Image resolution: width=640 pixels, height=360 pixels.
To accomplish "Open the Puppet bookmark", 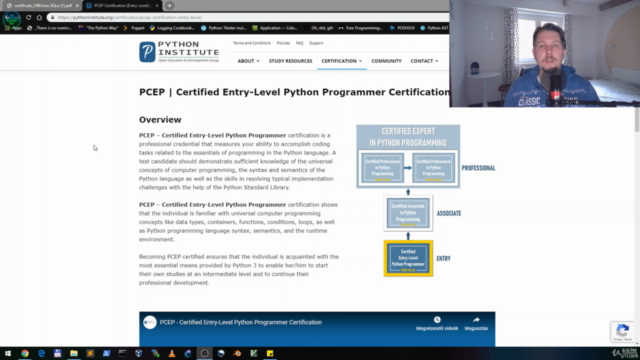I will point(134,28).
